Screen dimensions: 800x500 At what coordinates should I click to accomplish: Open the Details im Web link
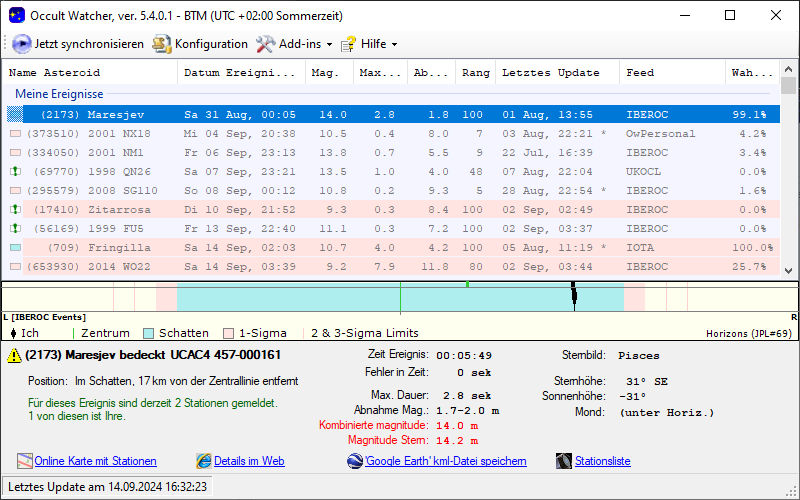[249, 461]
